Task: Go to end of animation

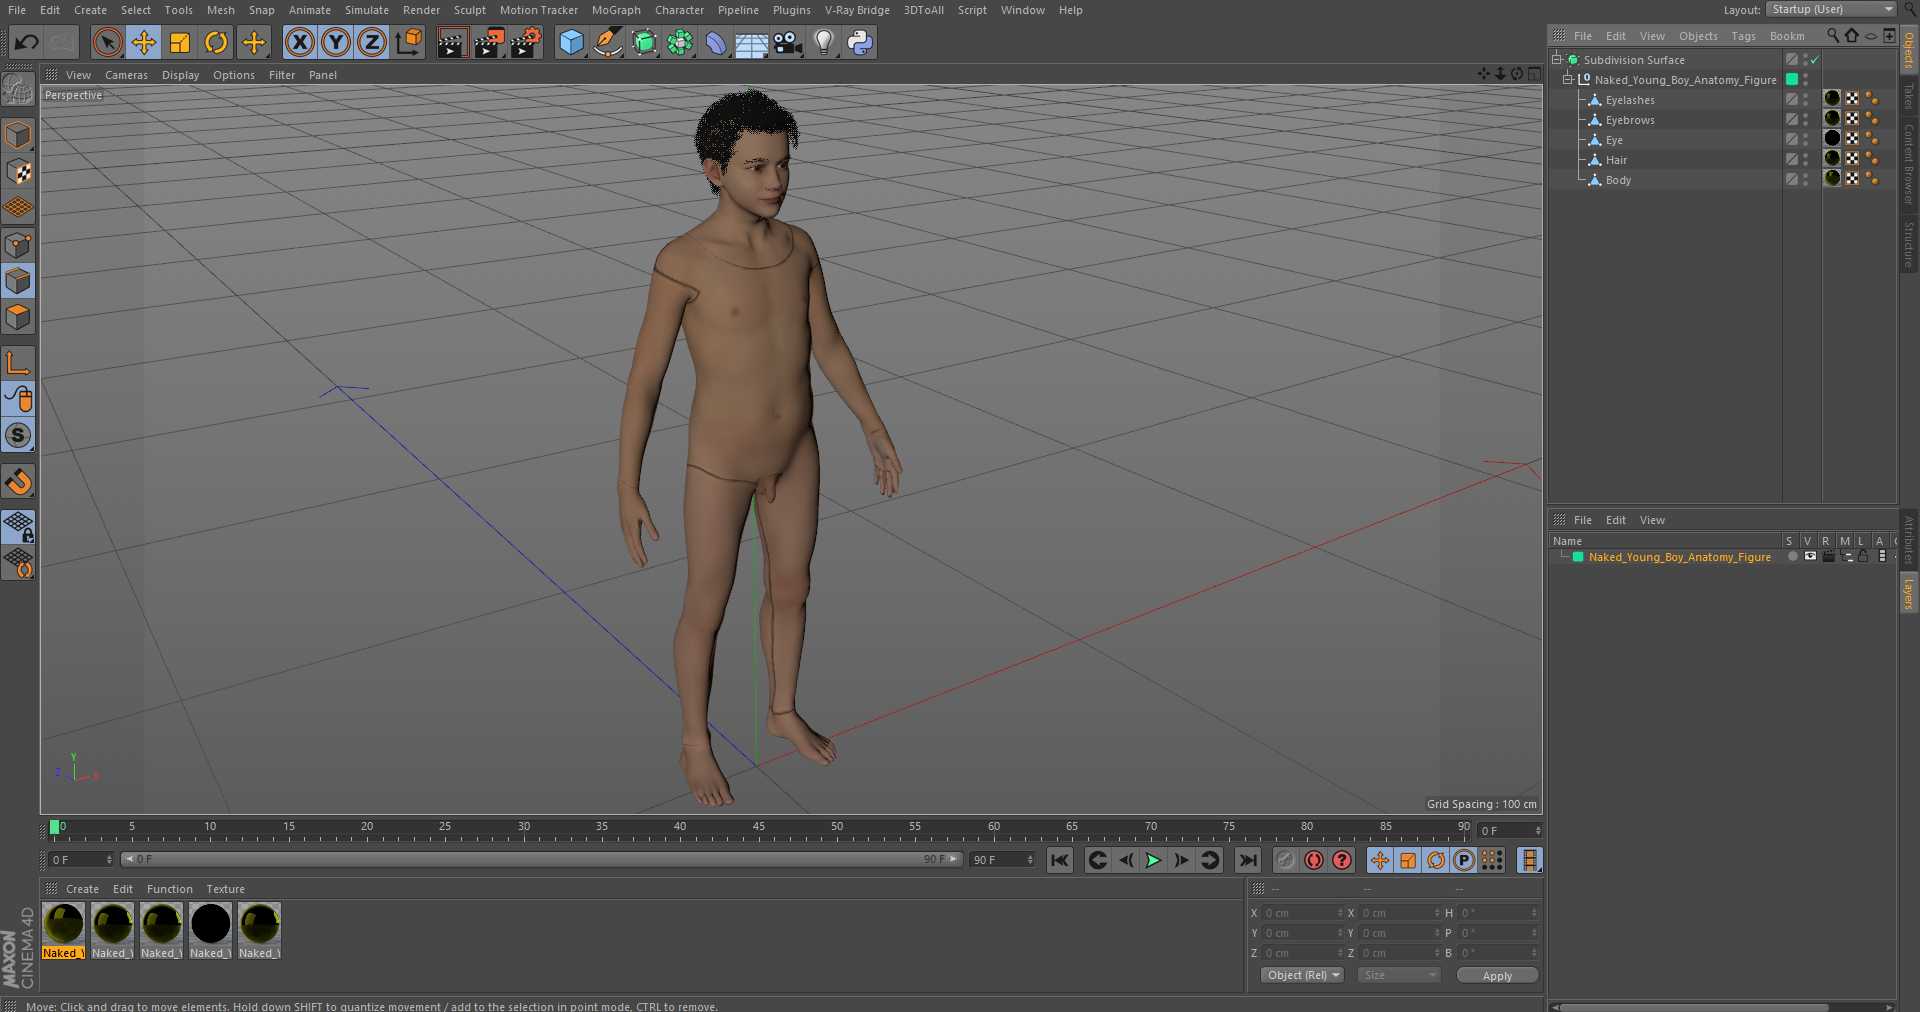Action: click(x=1248, y=860)
